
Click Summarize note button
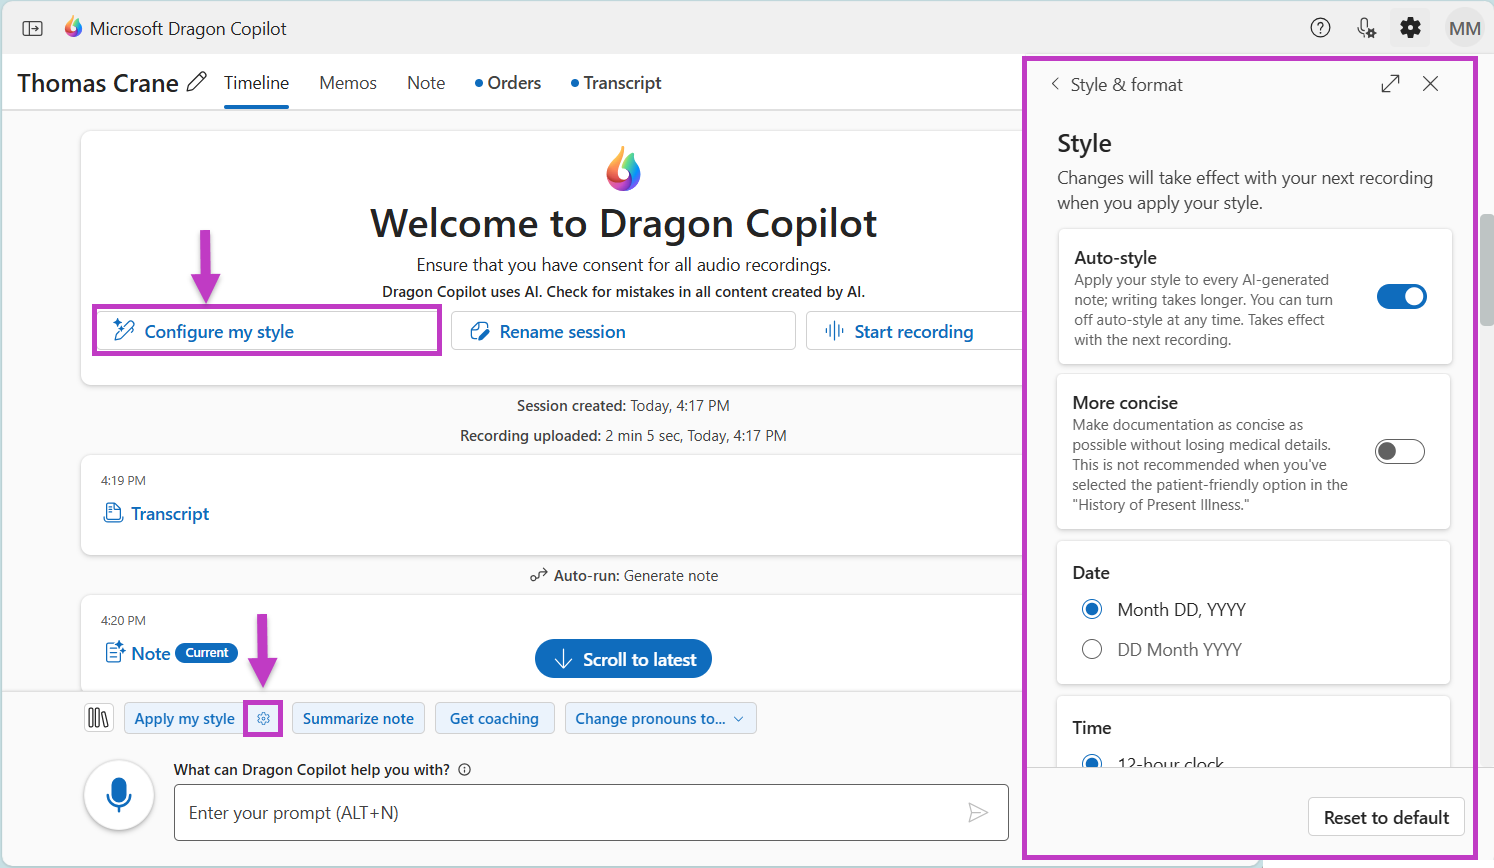358,719
